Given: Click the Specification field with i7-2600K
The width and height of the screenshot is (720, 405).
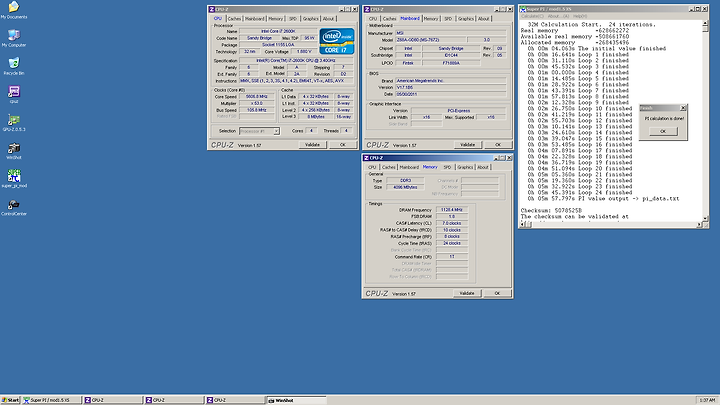Looking at the screenshot, I should (x=296, y=61).
